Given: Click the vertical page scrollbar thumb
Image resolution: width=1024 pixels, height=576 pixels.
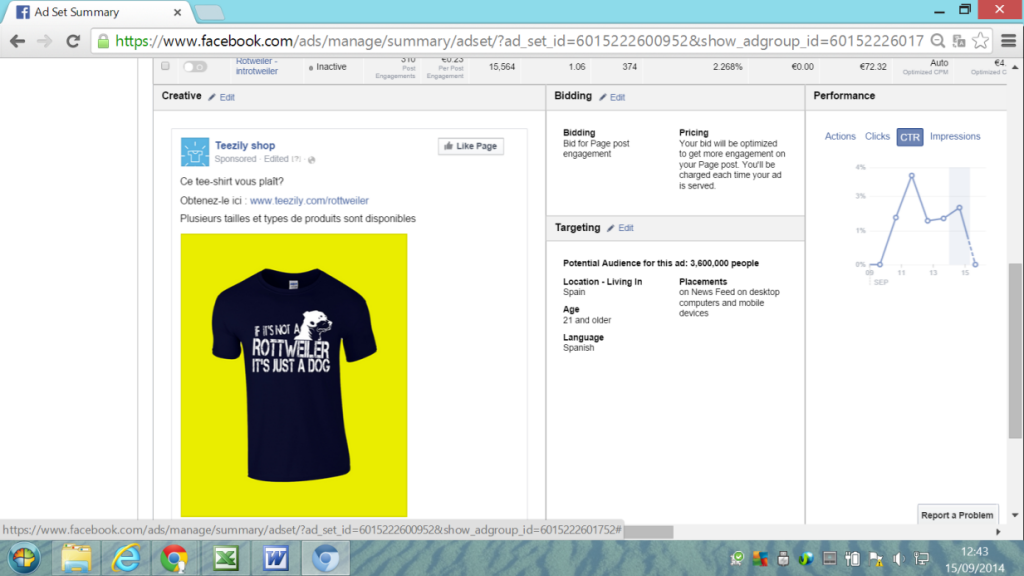Looking at the screenshot, I should point(1014,350).
